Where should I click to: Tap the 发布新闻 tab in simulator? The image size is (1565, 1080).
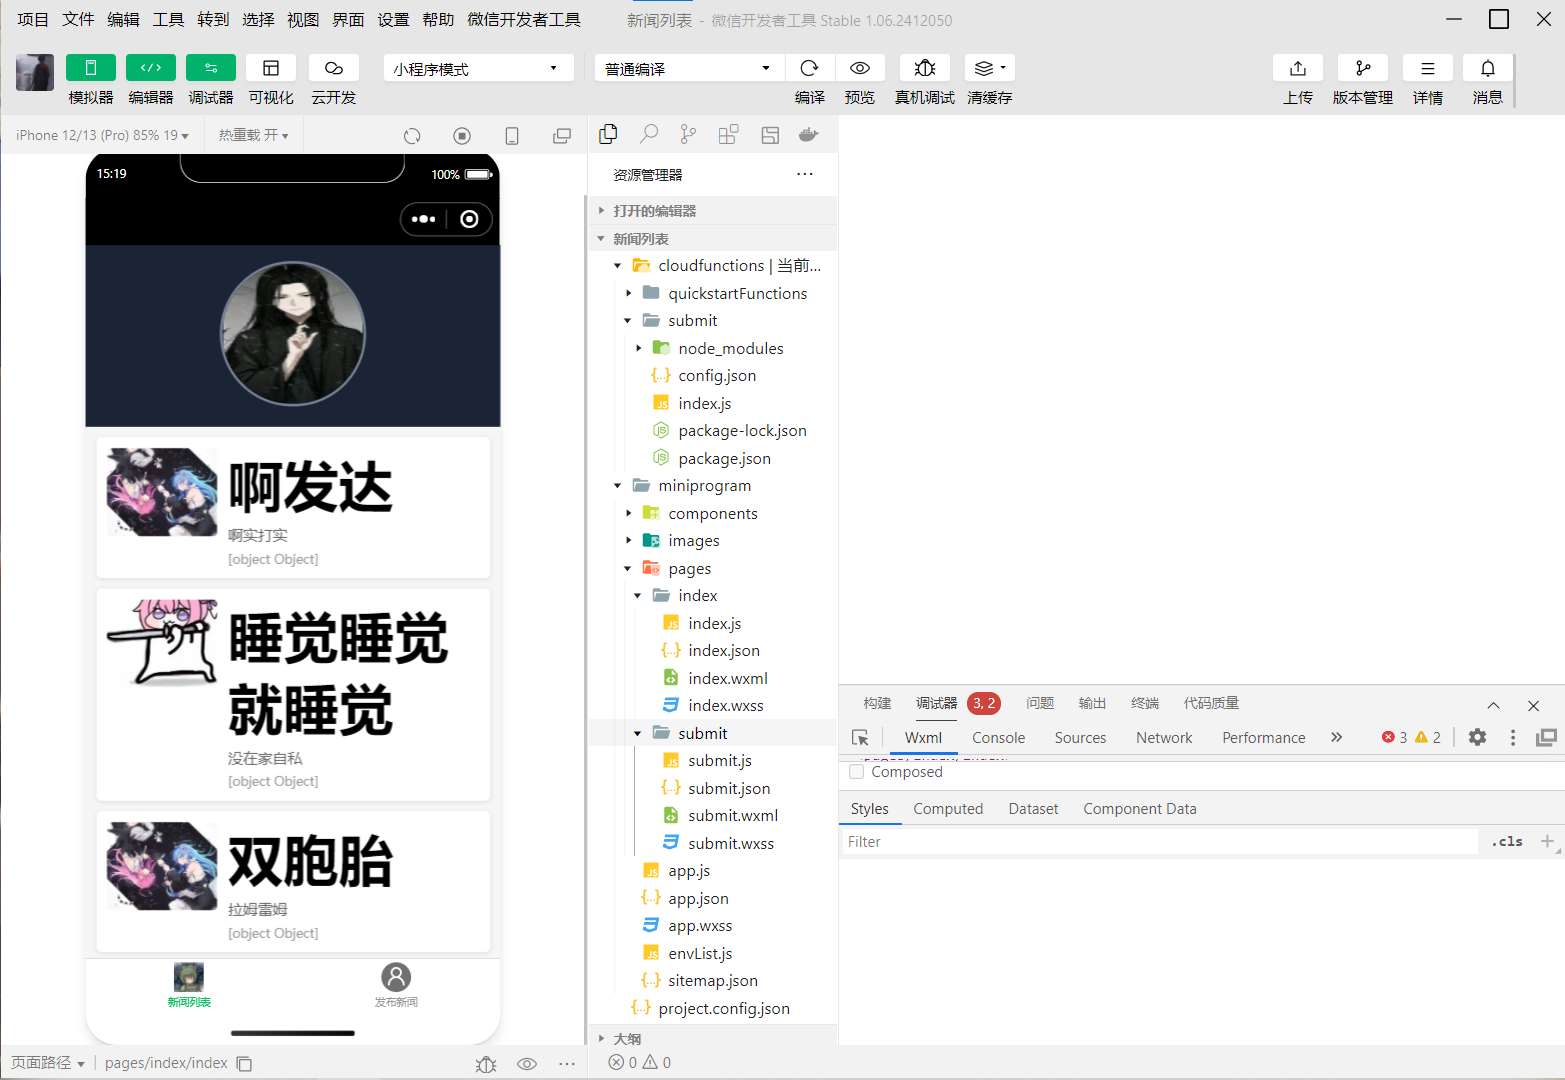click(396, 985)
